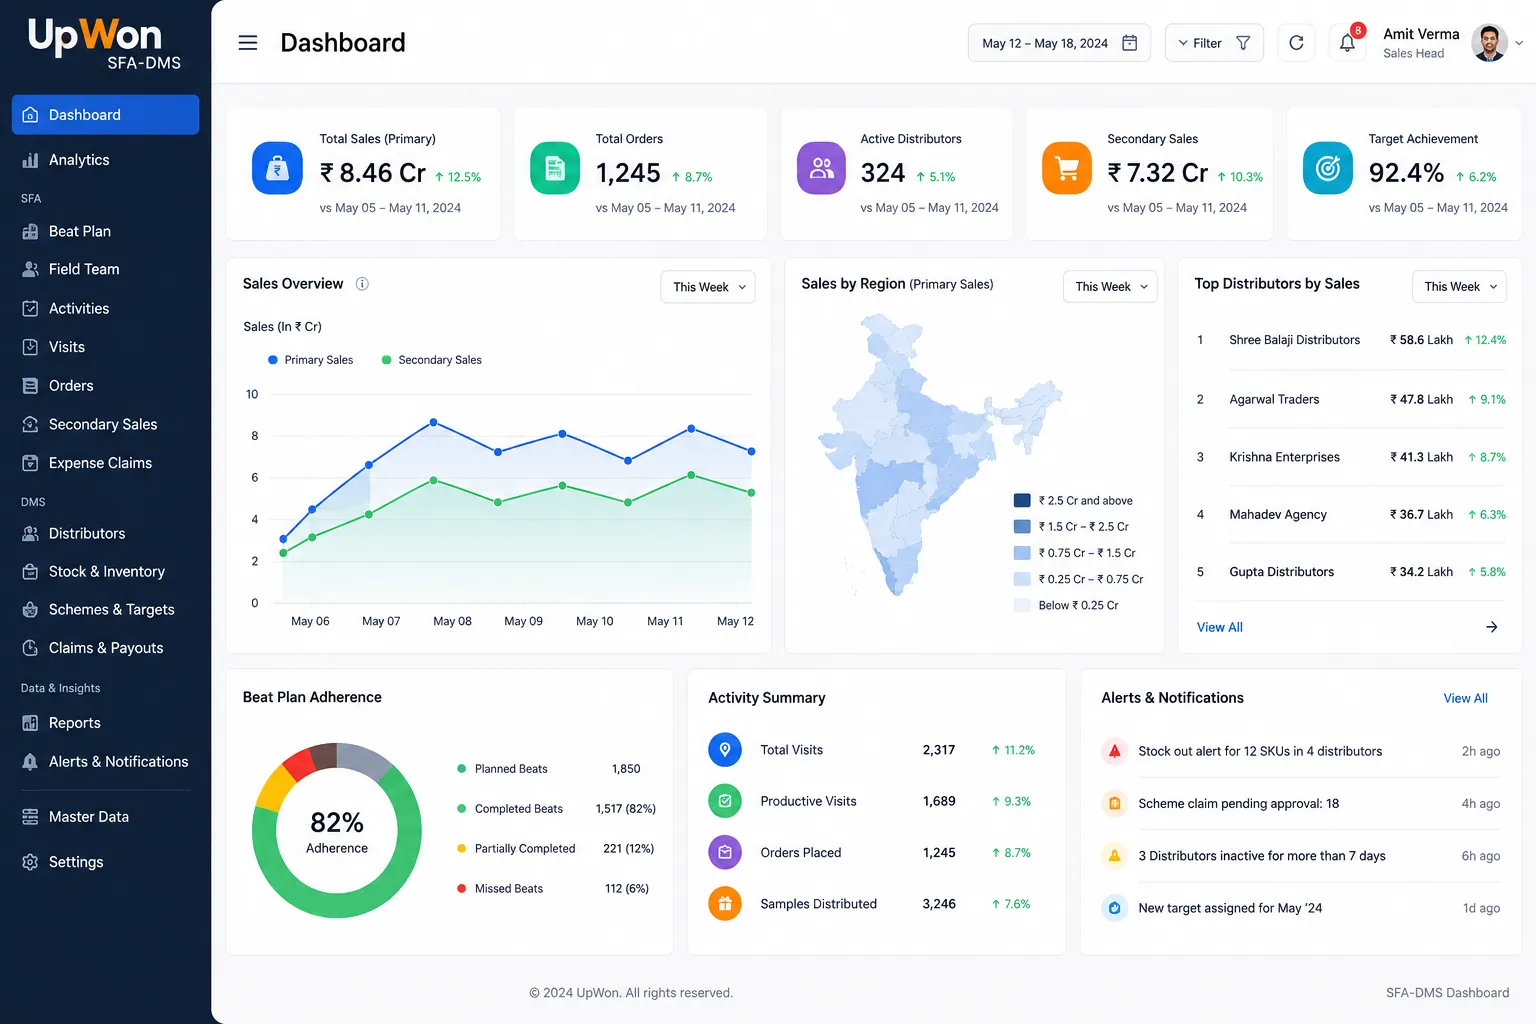Open Secondary Sales sidebar item
This screenshot has height=1024, width=1536.
point(105,424)
